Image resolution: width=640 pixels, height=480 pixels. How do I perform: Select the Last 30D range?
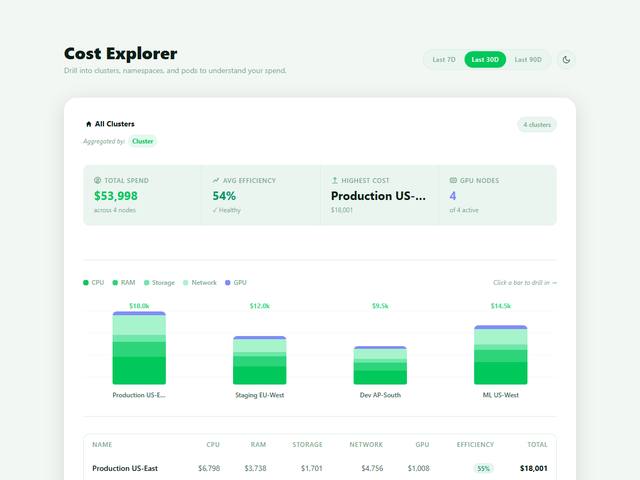[x=485, y=60]
